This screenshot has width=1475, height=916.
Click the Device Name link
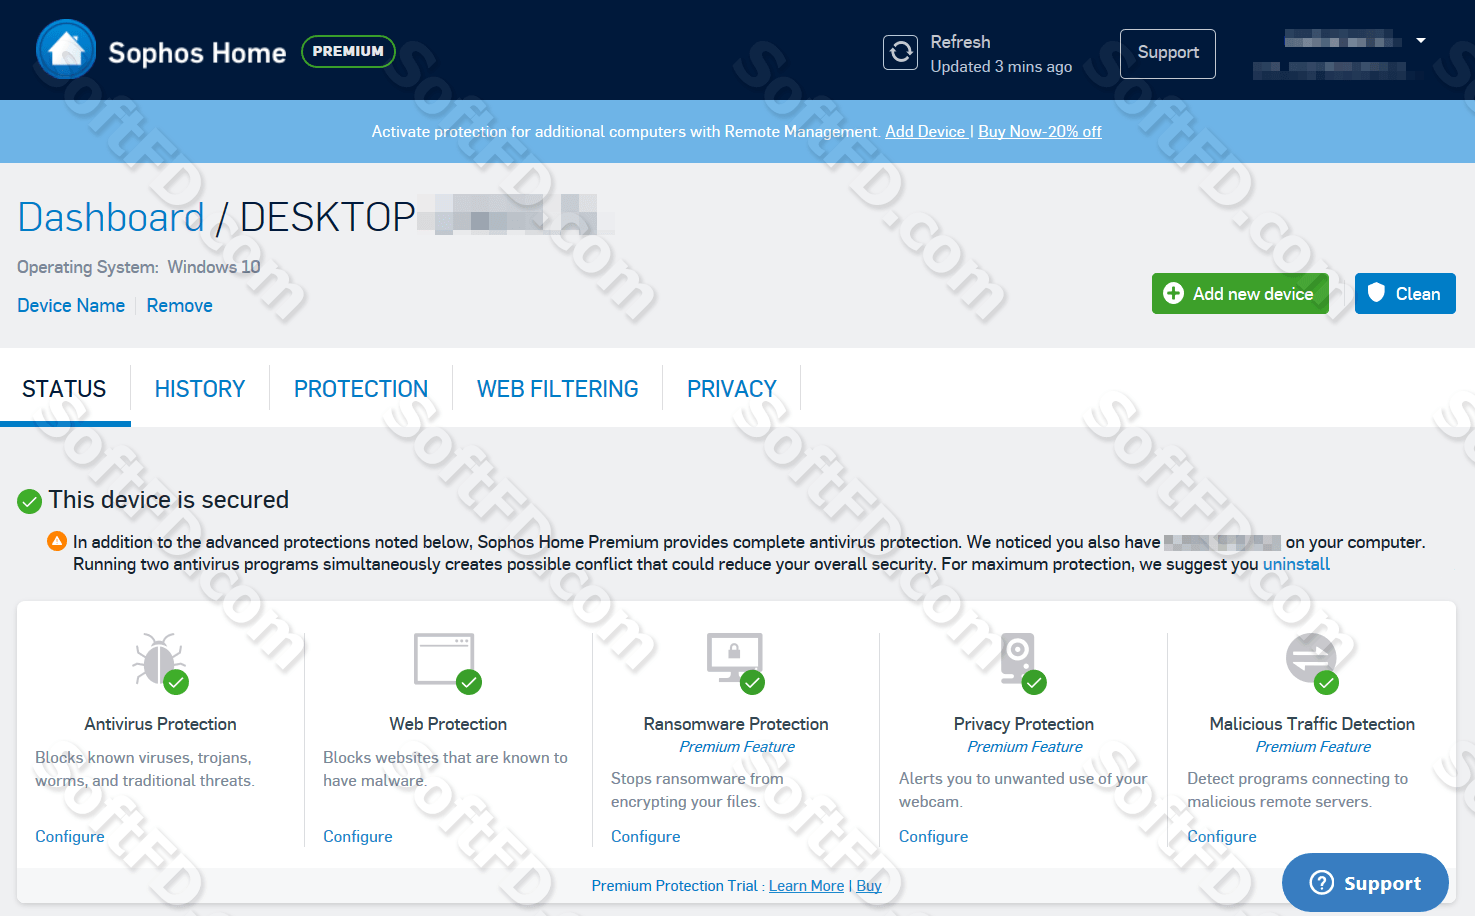[71, 305]
